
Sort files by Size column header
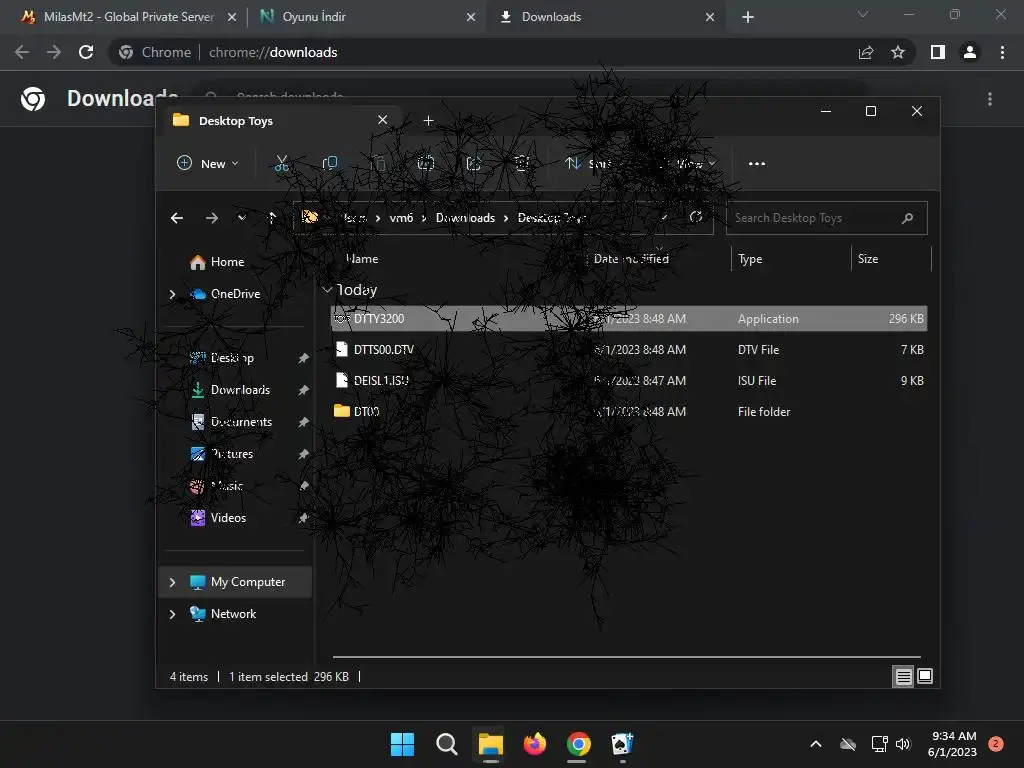pyautogui.click(x=868, y=259)
